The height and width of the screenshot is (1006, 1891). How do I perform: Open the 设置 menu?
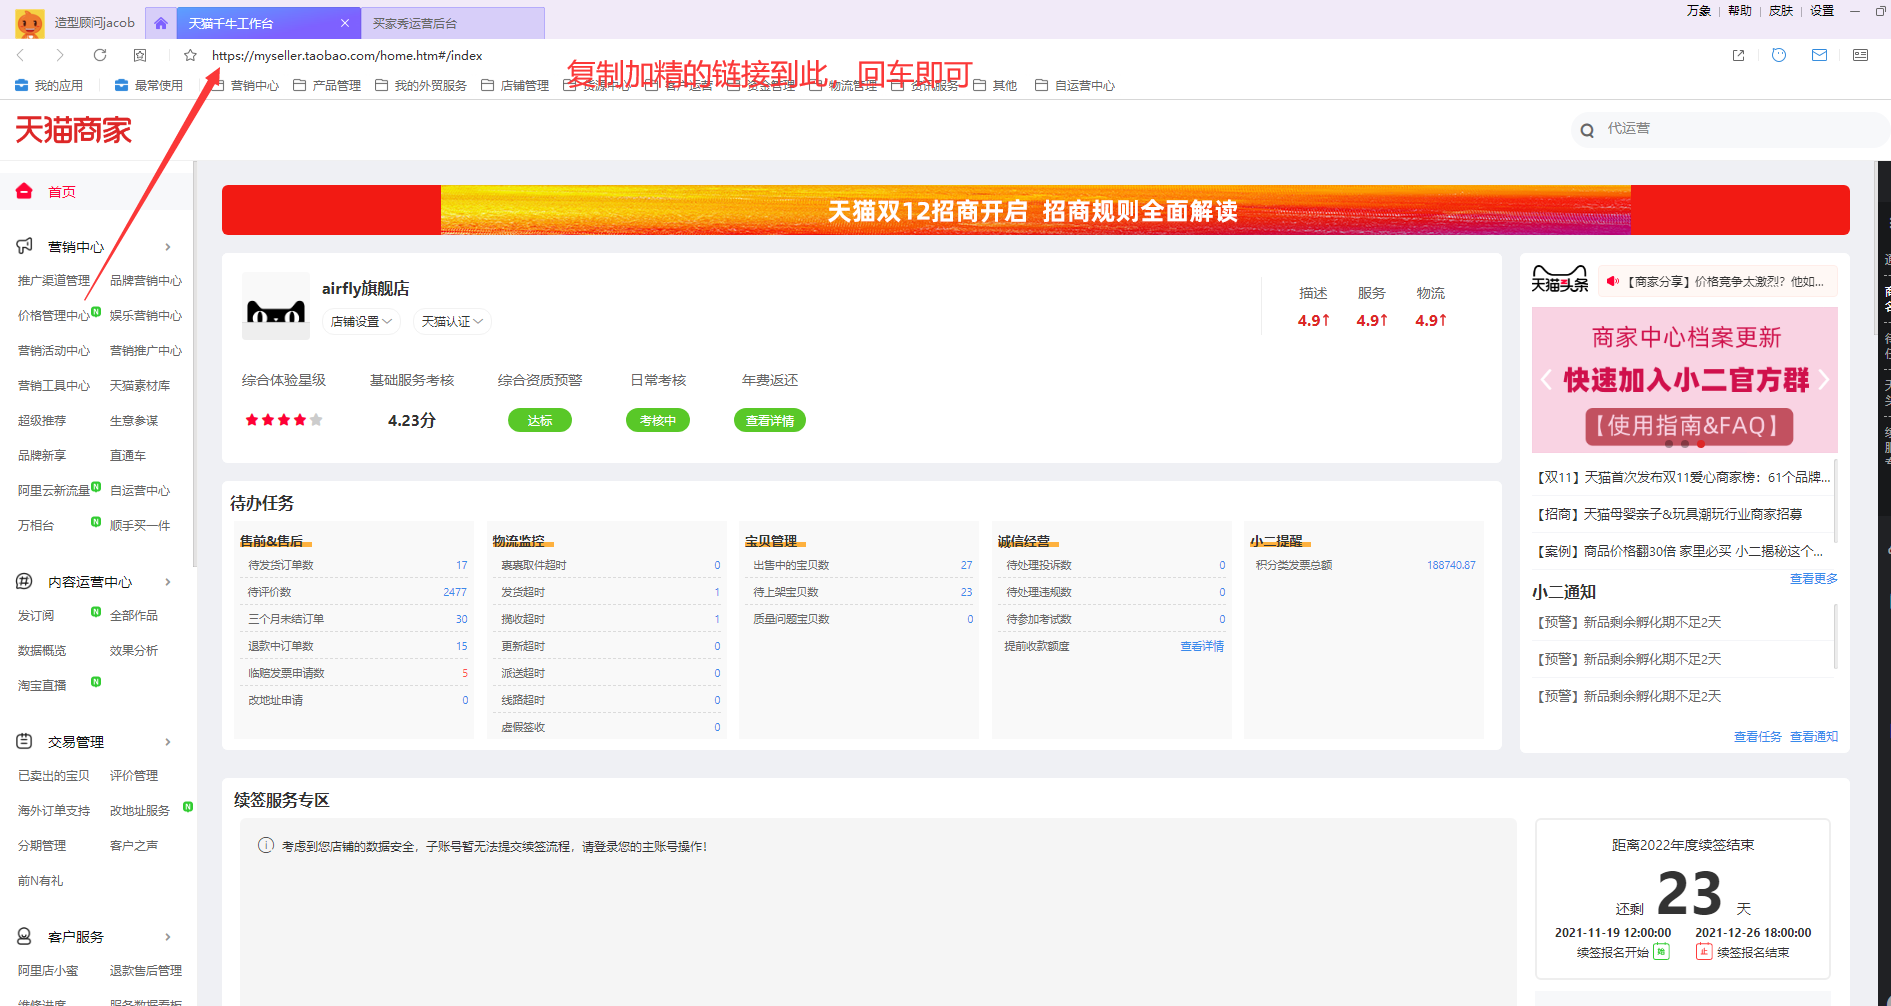pos(1822,11)
